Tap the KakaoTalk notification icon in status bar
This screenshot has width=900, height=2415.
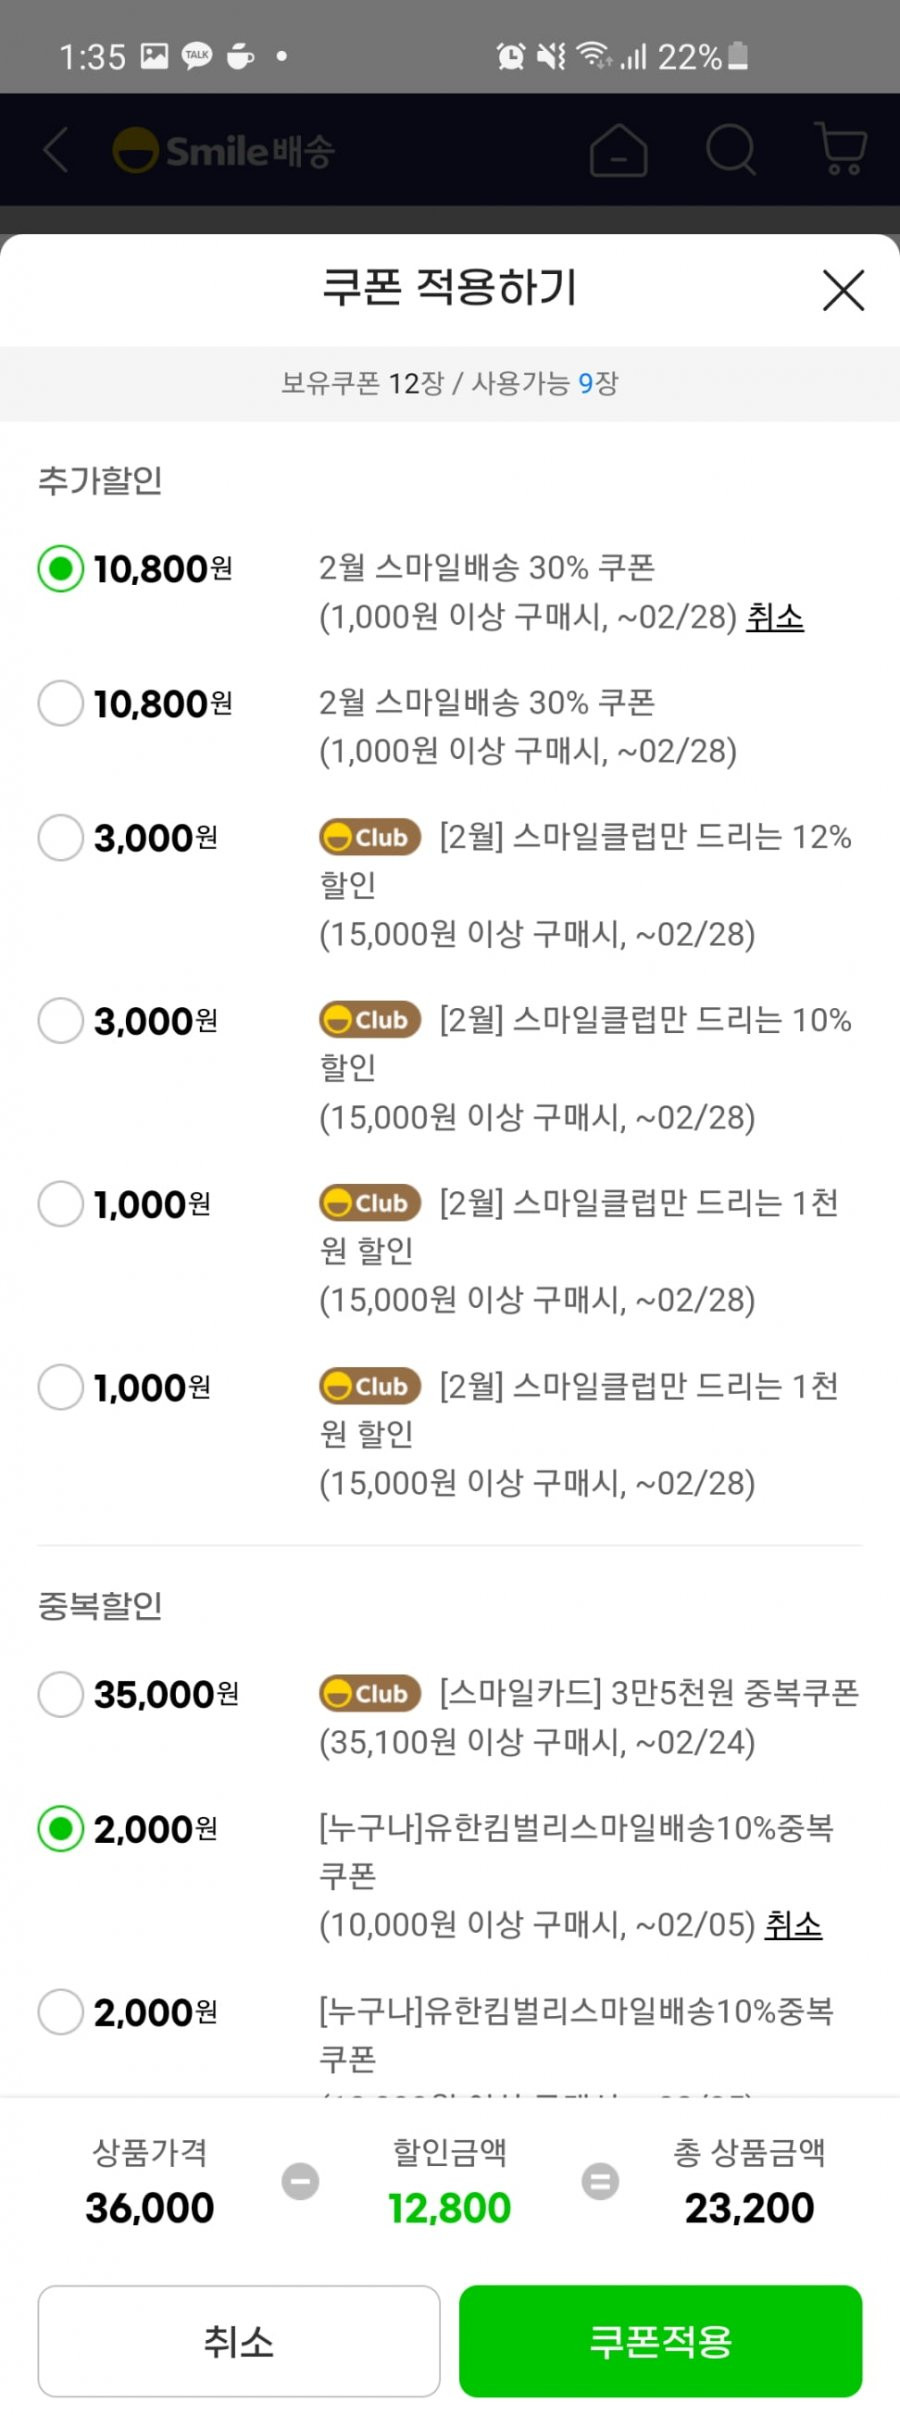[x=197, y=55]
